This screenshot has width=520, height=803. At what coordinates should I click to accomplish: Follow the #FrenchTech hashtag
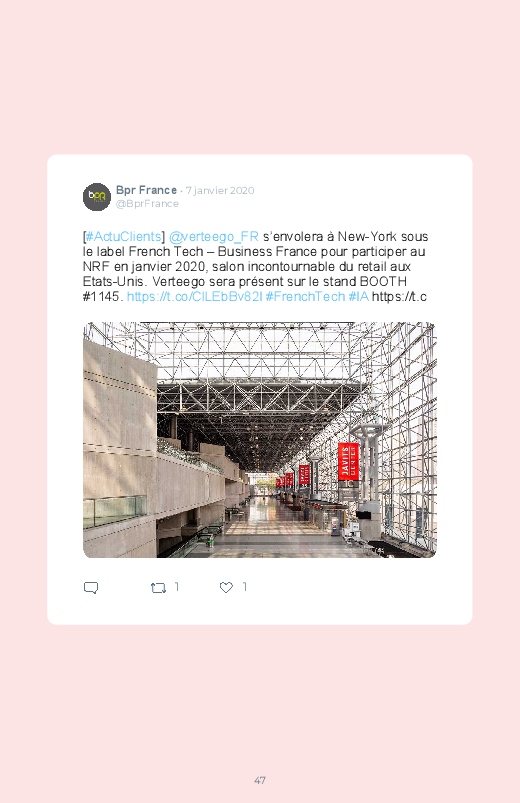pyautogui.click(x=305, y=297)
